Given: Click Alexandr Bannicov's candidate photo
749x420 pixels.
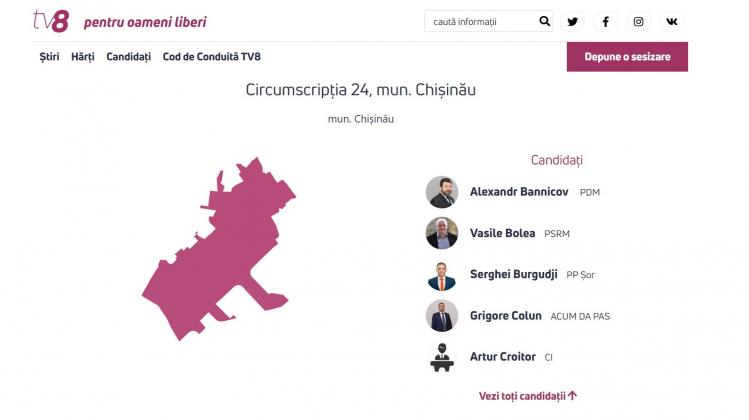Looking at the screenshot, I should click(442, 192).
